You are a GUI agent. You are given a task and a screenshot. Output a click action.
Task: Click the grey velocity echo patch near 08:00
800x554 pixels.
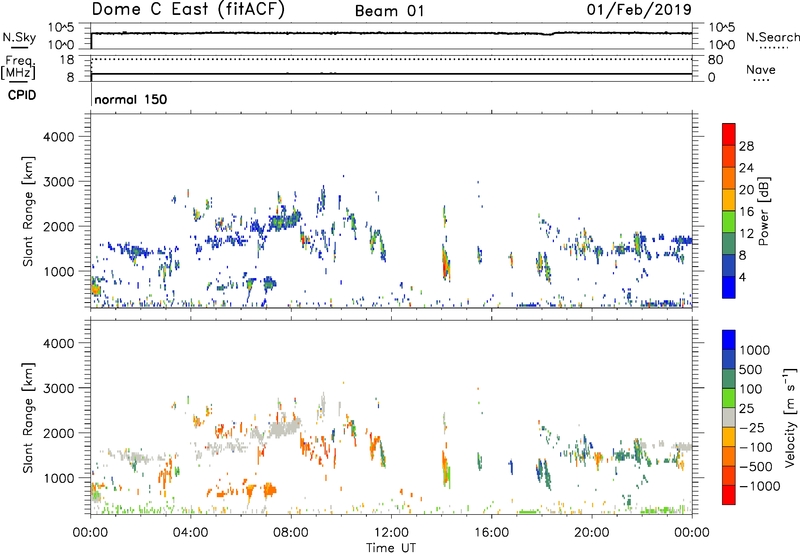point(285,428)
